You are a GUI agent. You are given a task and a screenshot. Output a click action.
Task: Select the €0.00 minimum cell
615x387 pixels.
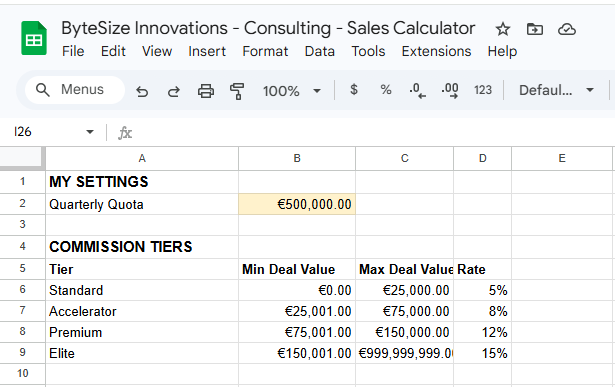[297, 290]
